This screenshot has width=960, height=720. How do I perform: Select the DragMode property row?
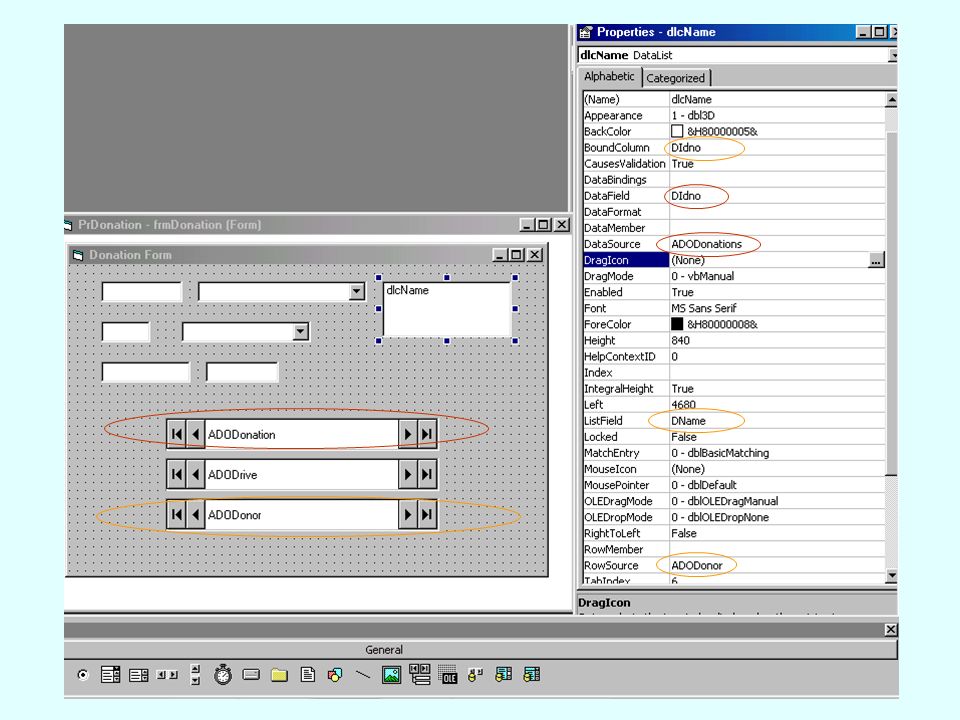(734, 276)
